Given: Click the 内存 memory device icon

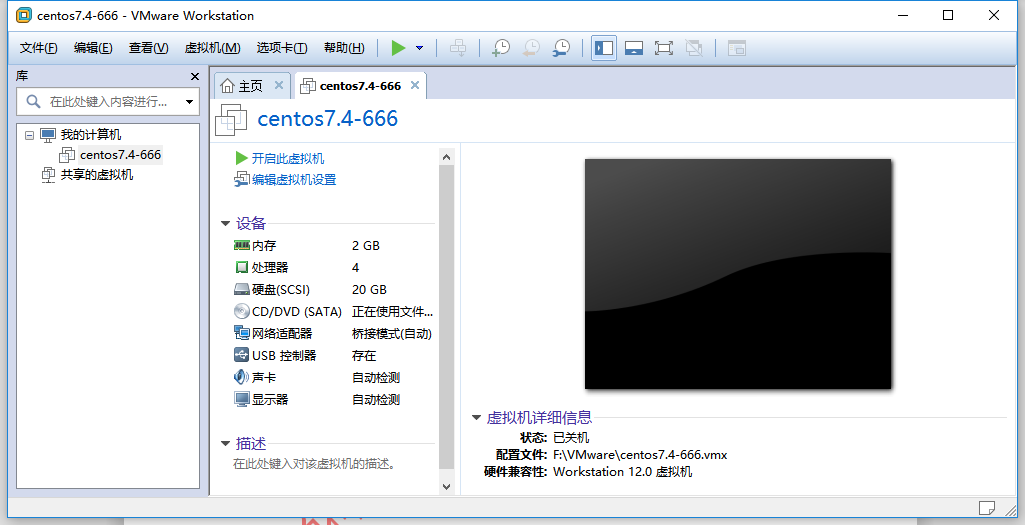Looking at the screenshot, I should [242, 245].
